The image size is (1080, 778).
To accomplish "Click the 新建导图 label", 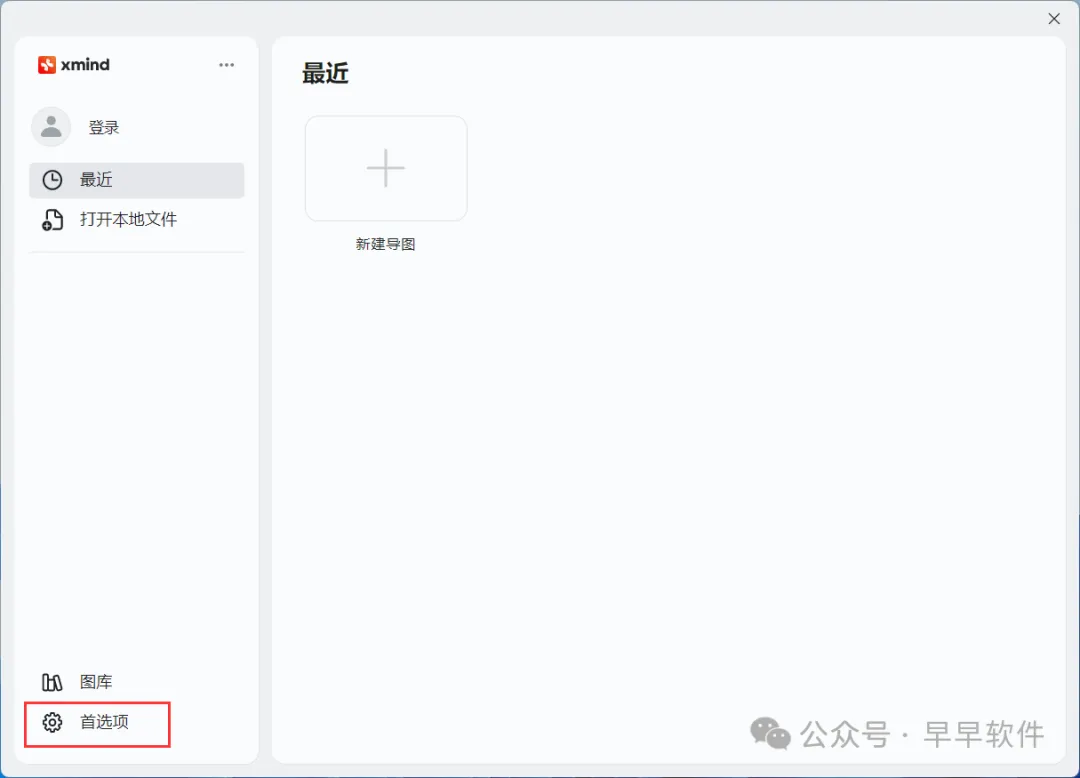I will pos(385,244).
